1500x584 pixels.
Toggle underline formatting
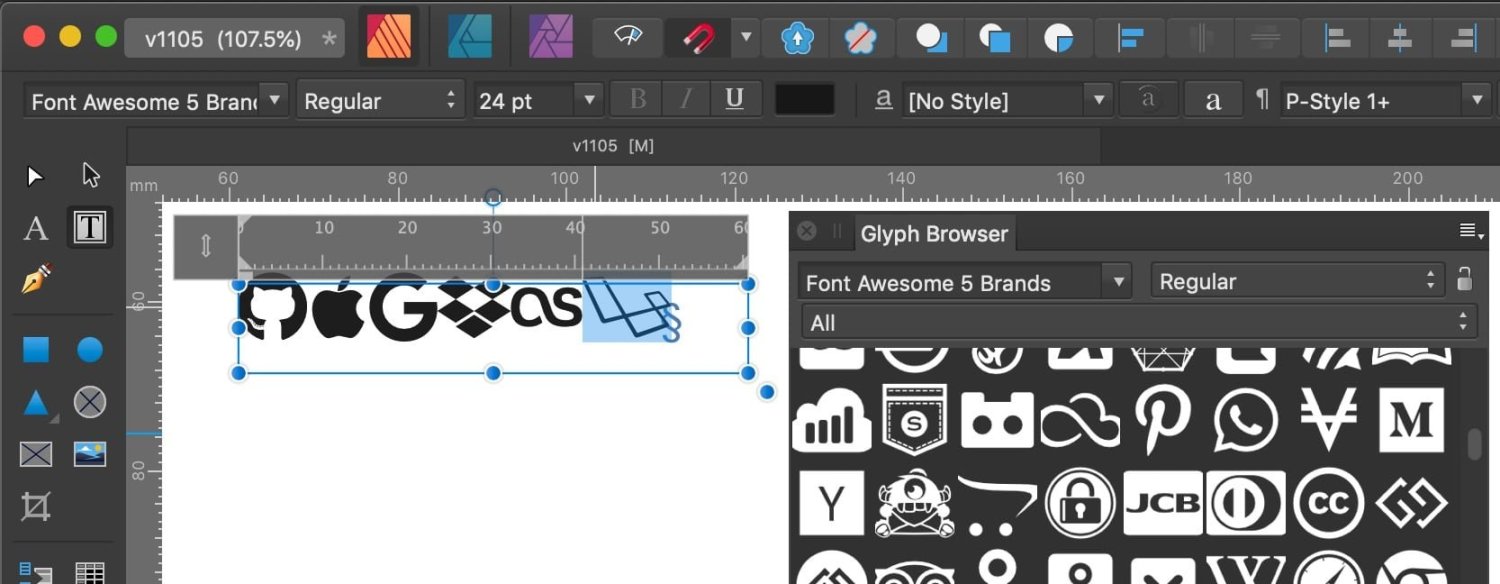(x=735, y=99)
